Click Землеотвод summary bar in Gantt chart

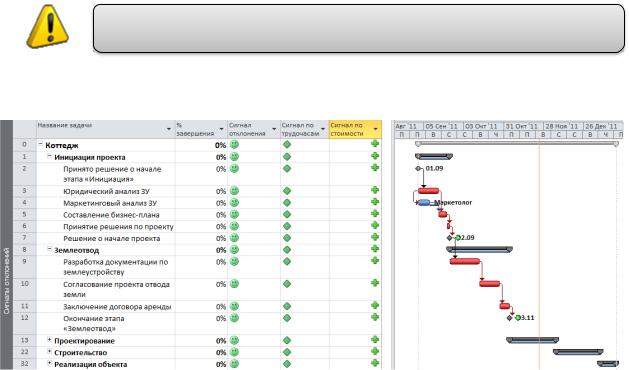[479, 249]
